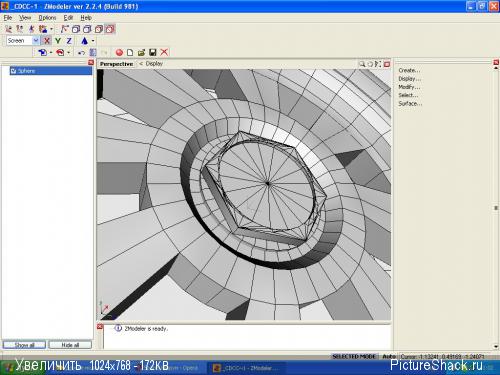Toggle the Z axis constraint

69,41
